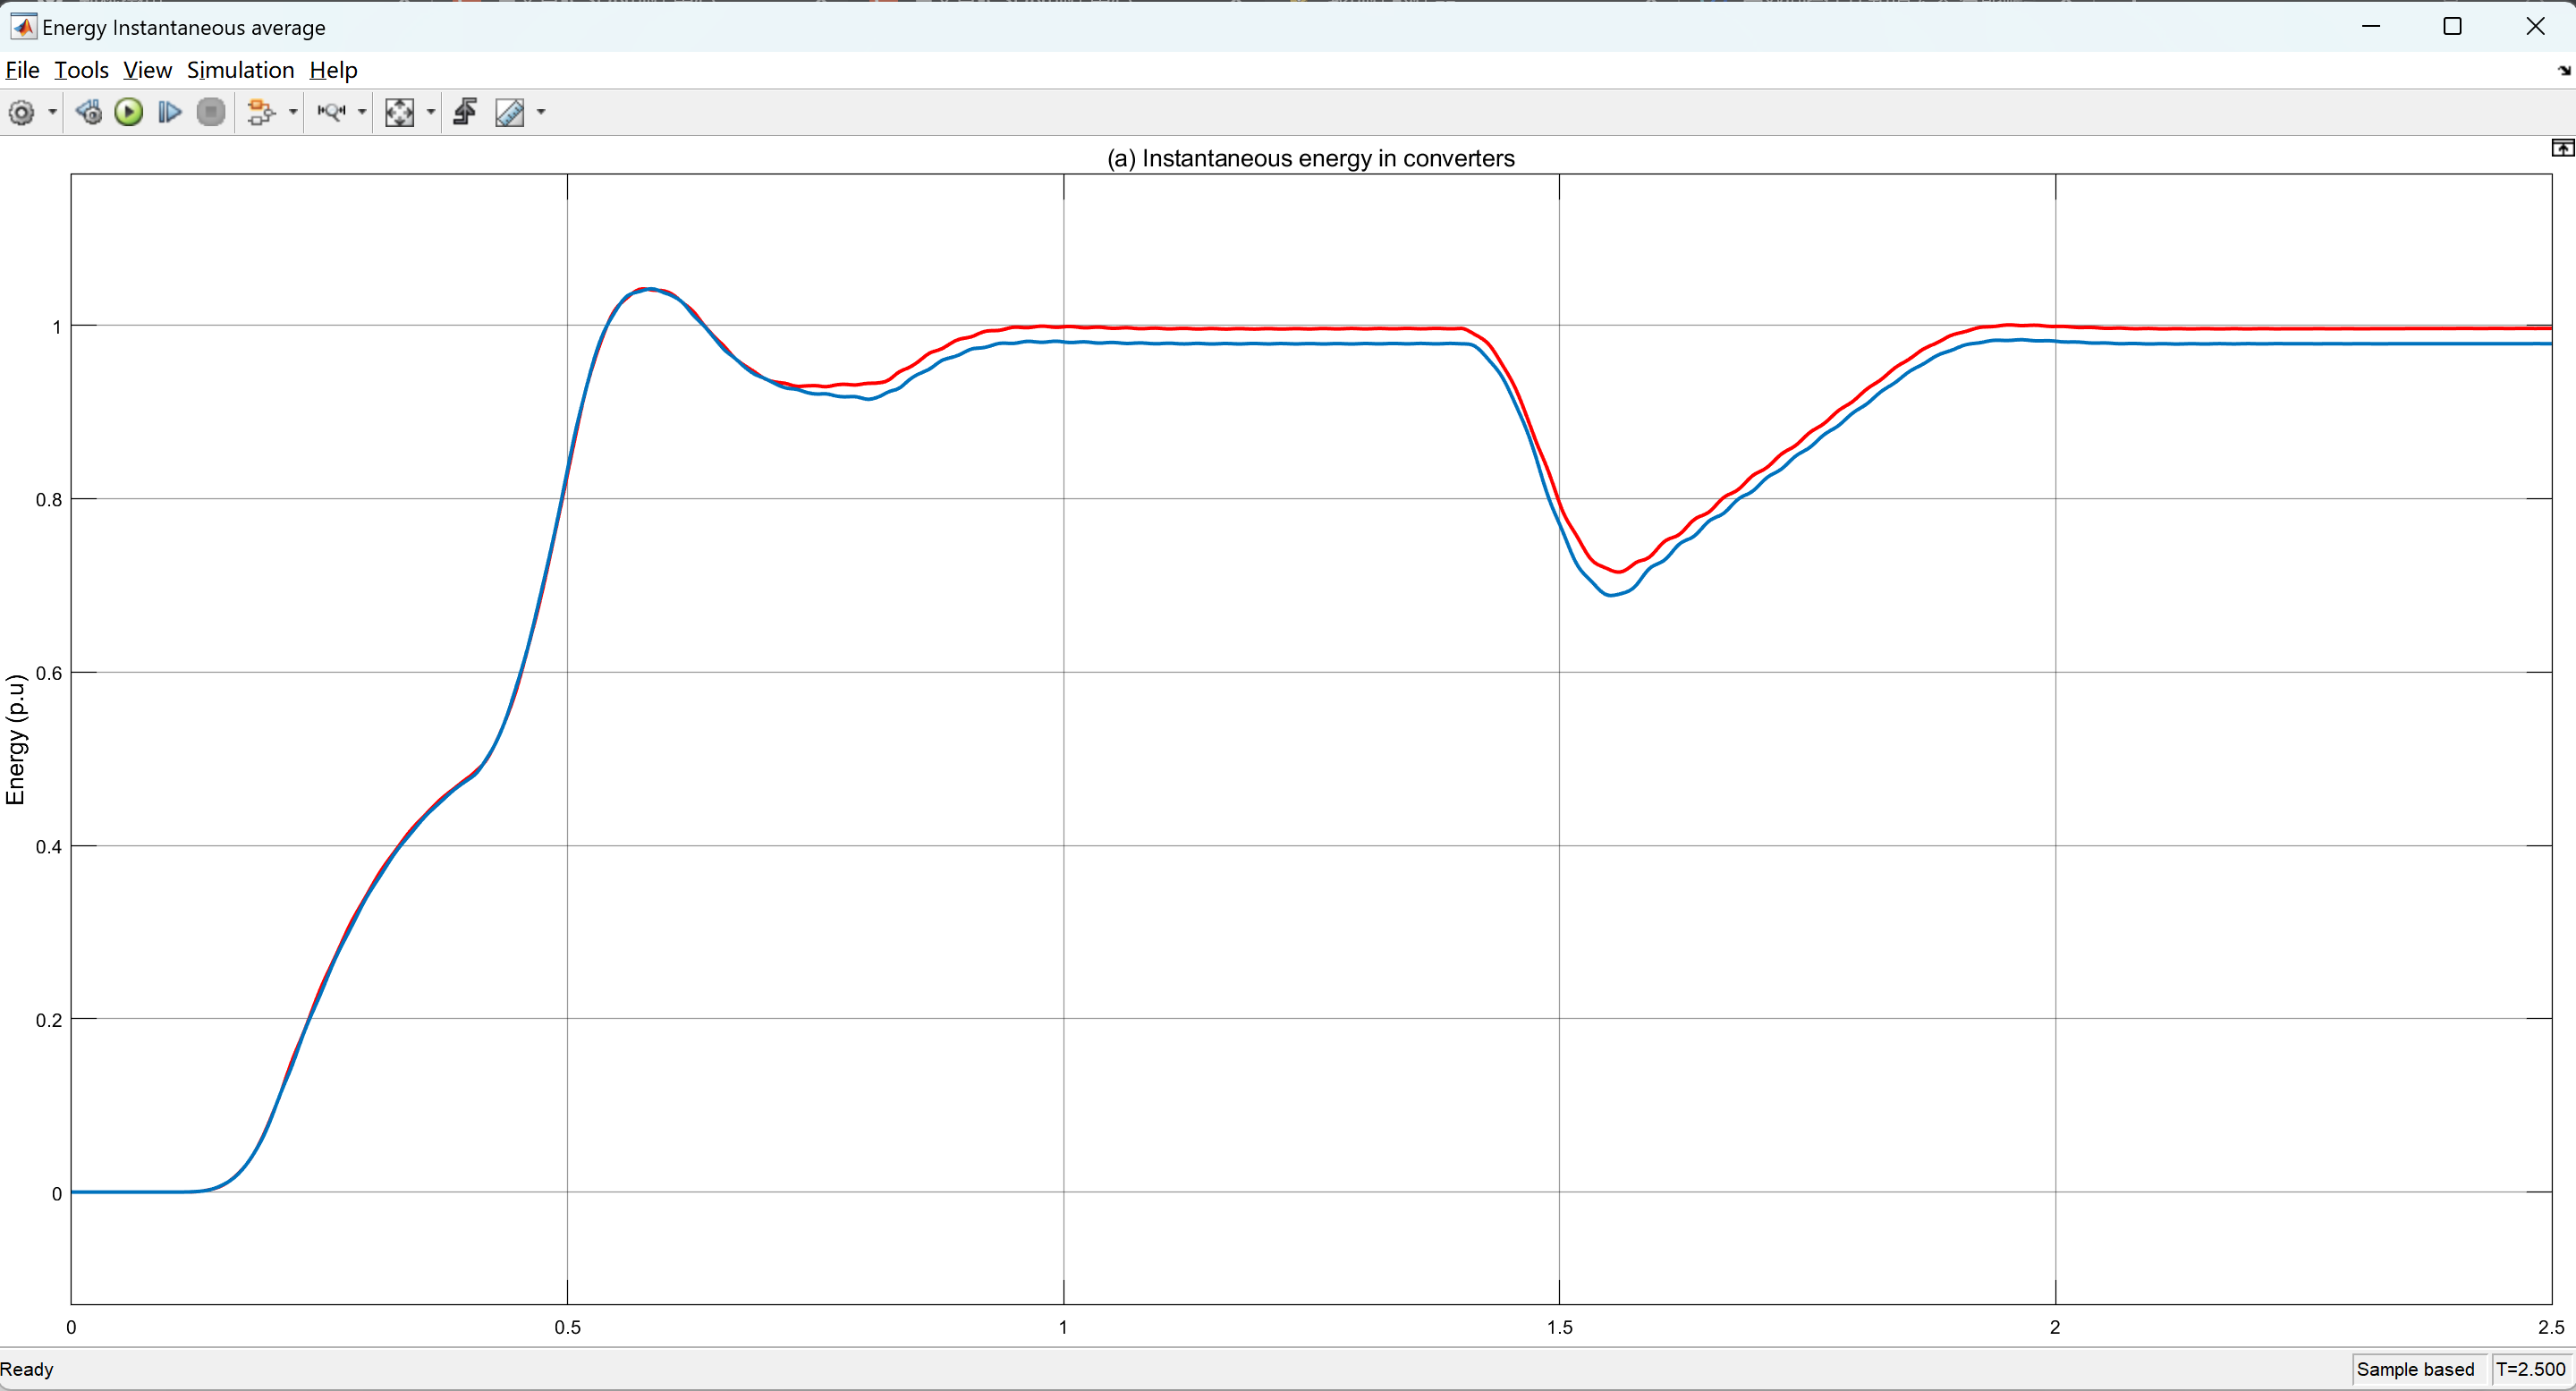Open measurements dropdown arrow beside ruler
2576x1391 pixels.
point(541,112)
